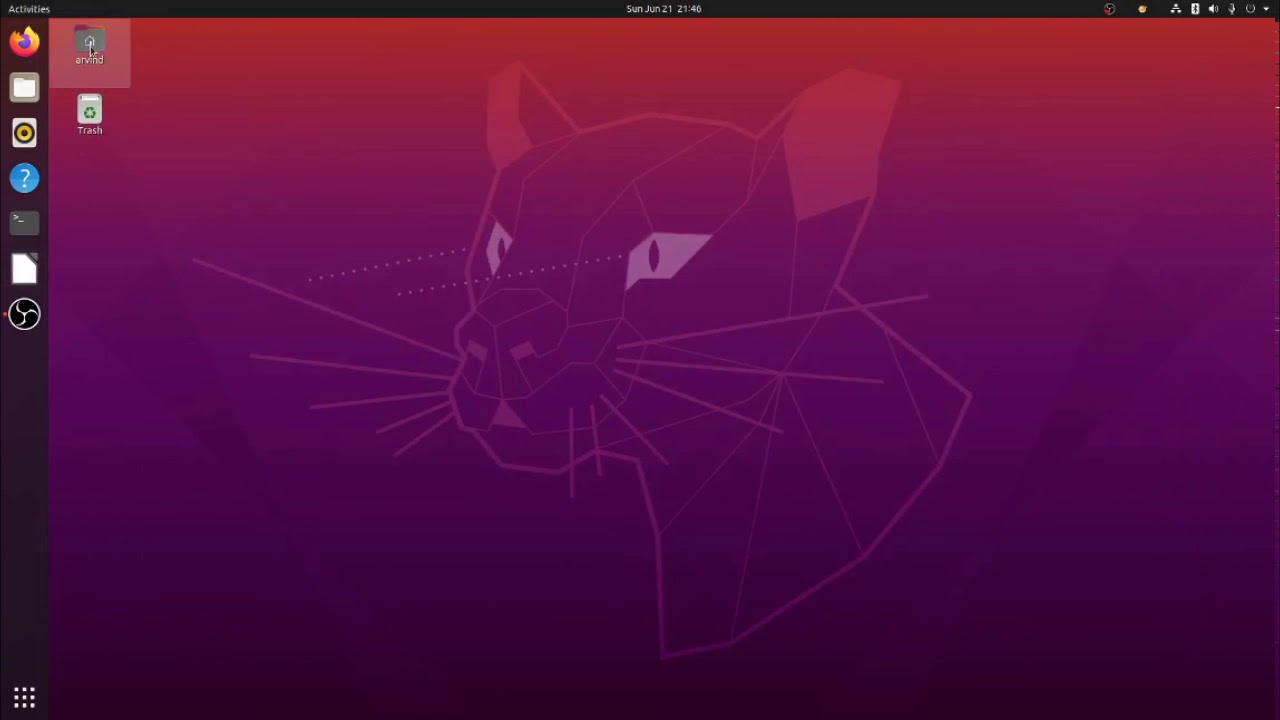Open LibreOffice document icon in dock
1280x720 pixels.
24,269
